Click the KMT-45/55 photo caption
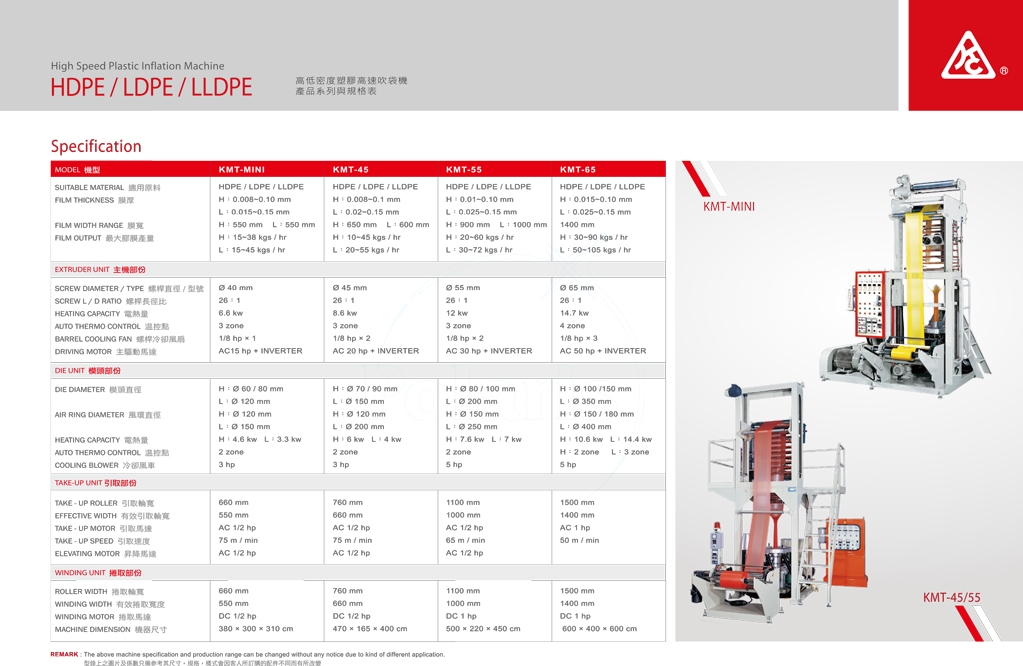 tap(951, 598)
